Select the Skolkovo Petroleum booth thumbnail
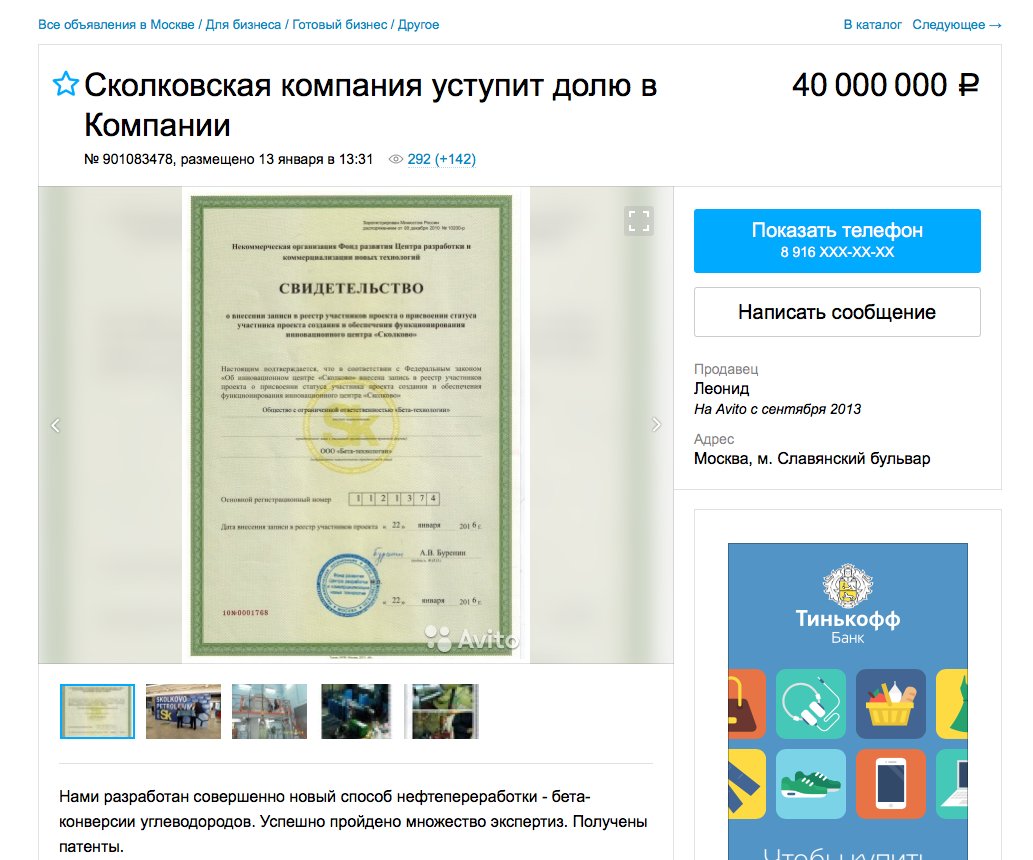This screenshot has height=860, width=1033. [183, 711]
